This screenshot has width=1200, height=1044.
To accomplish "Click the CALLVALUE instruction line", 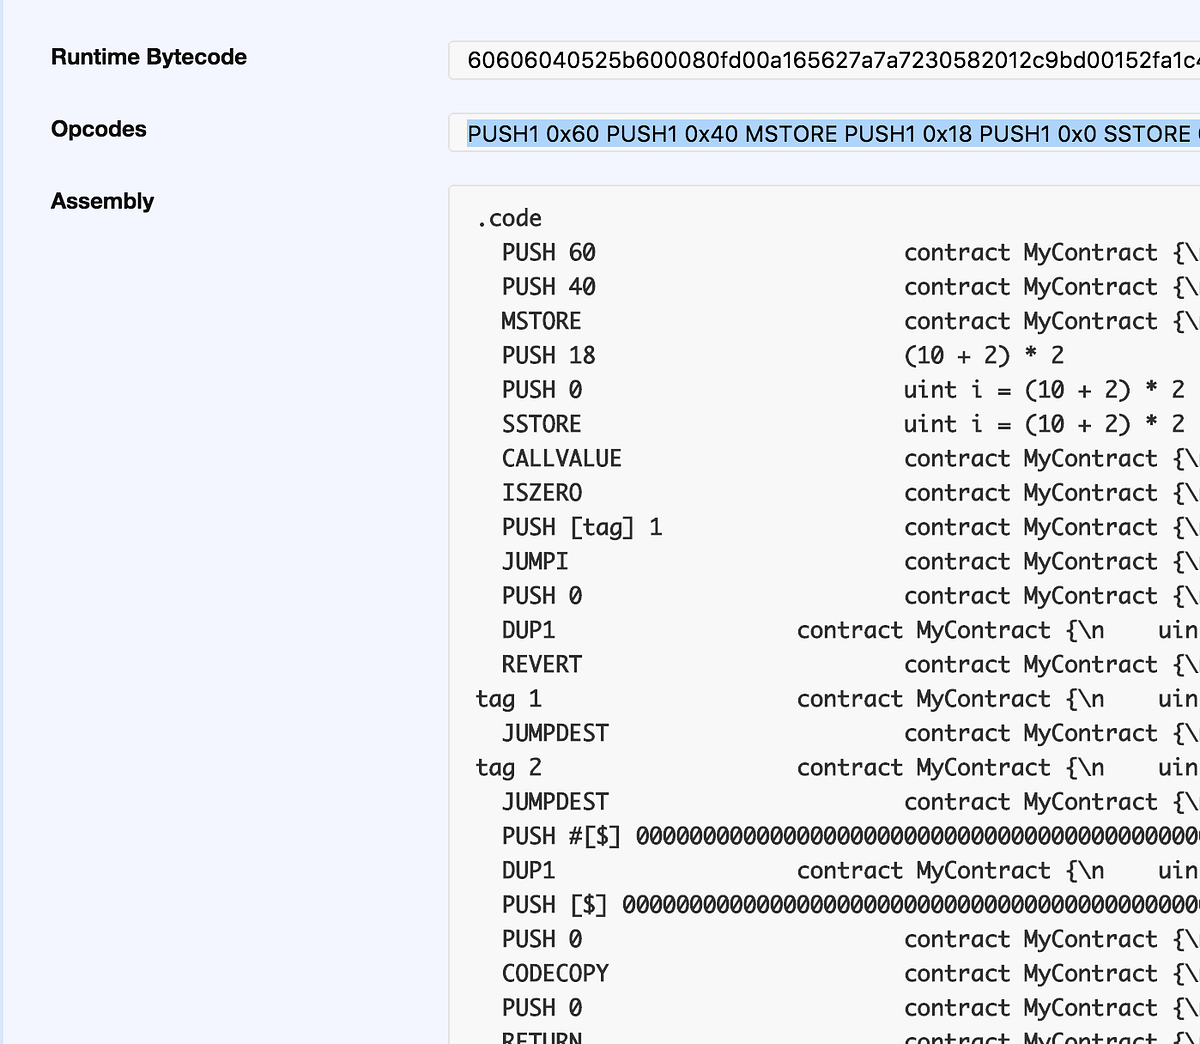I will (x=561, y=458).
